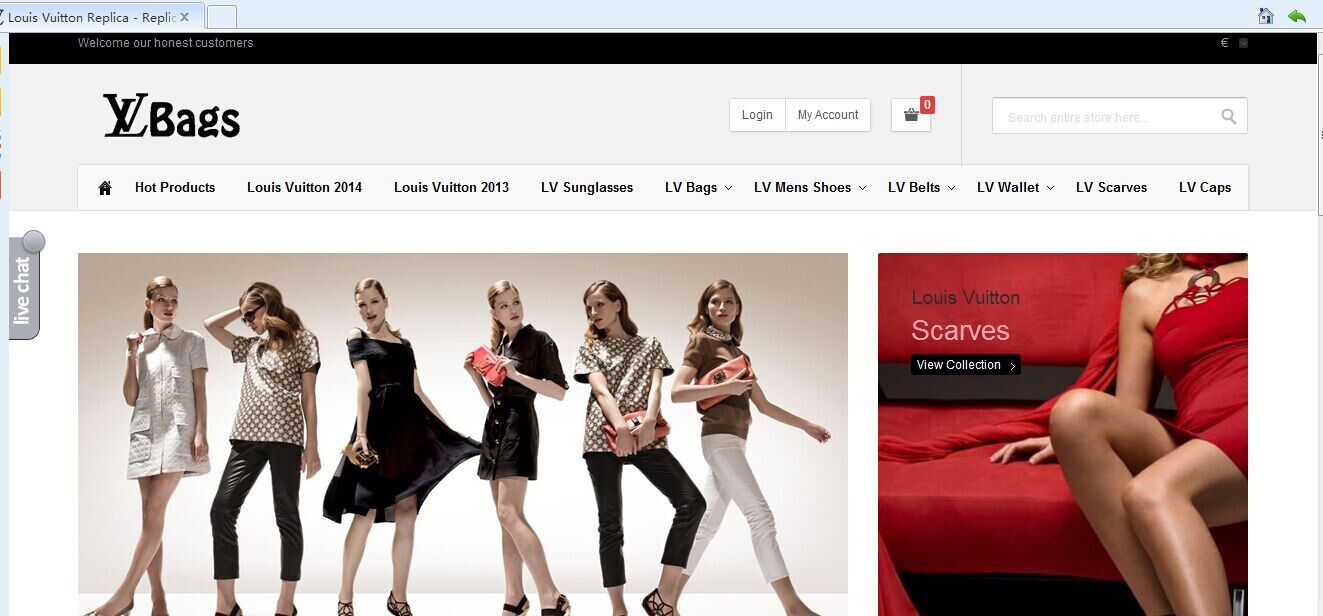Close the Louis Vuitton Replica browser tab
This screenshot has height=616, width=1323.
(185, 17)
